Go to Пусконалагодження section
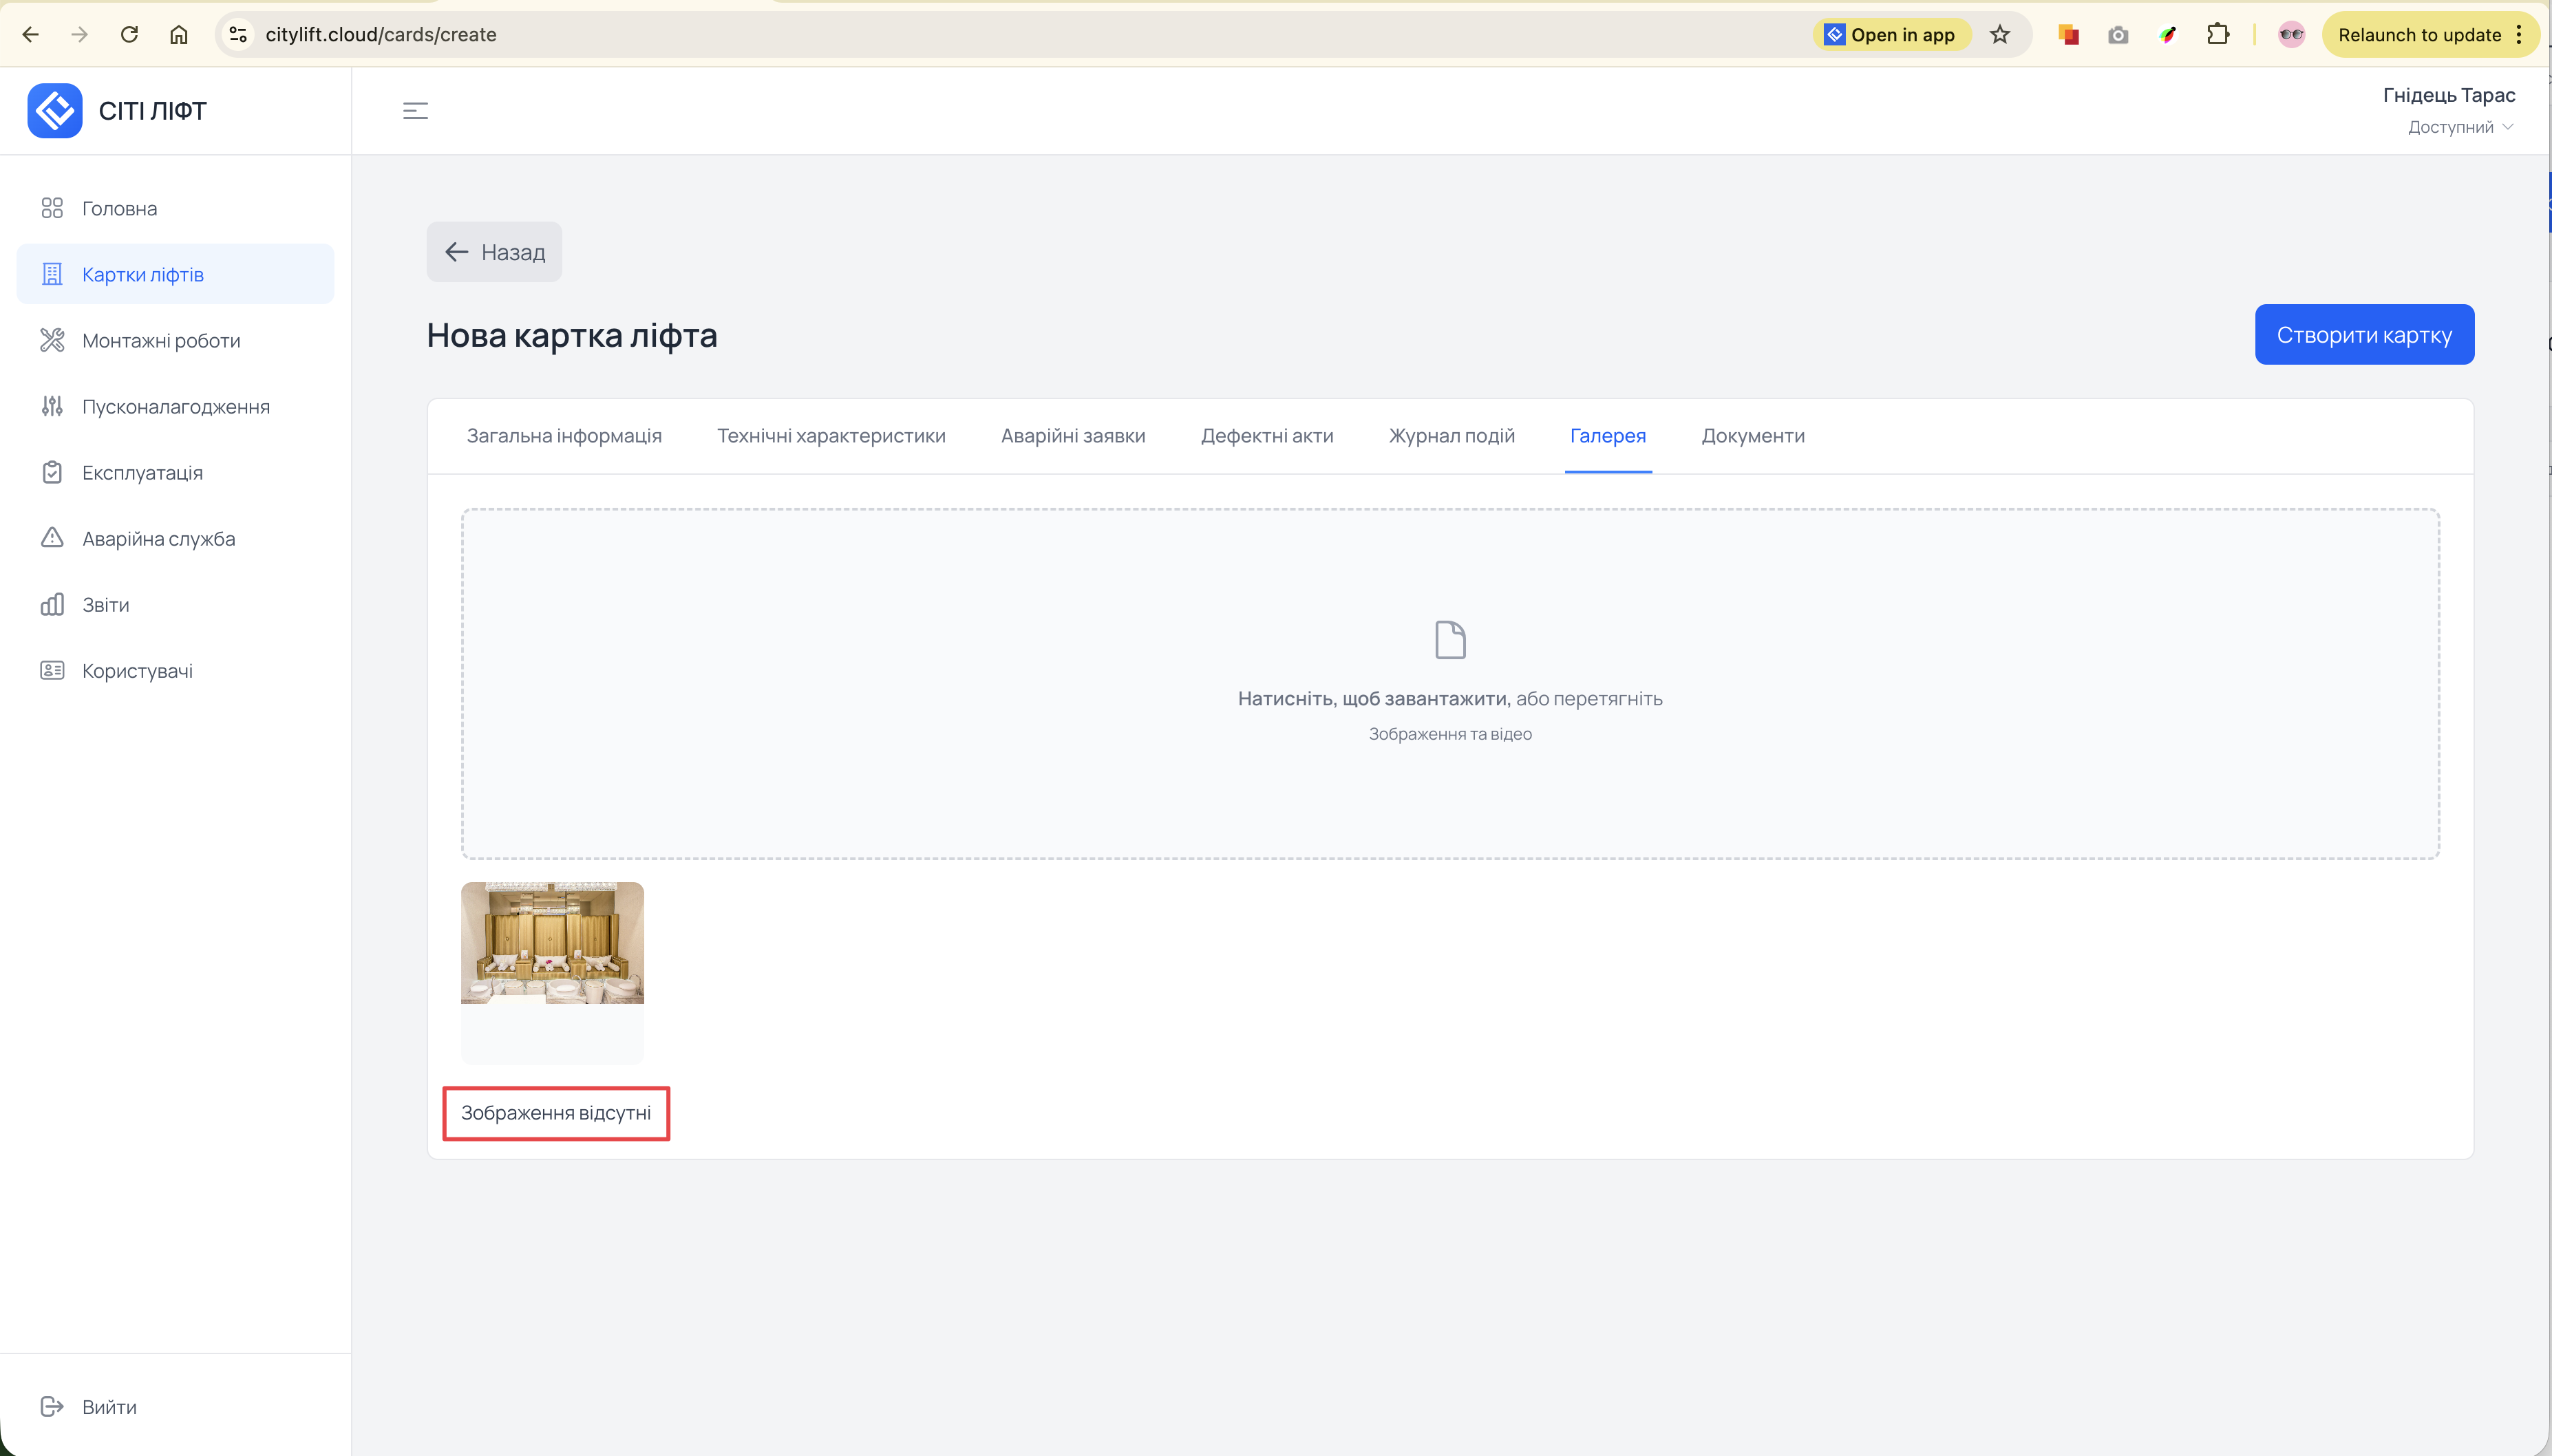 tap(175, 406)
